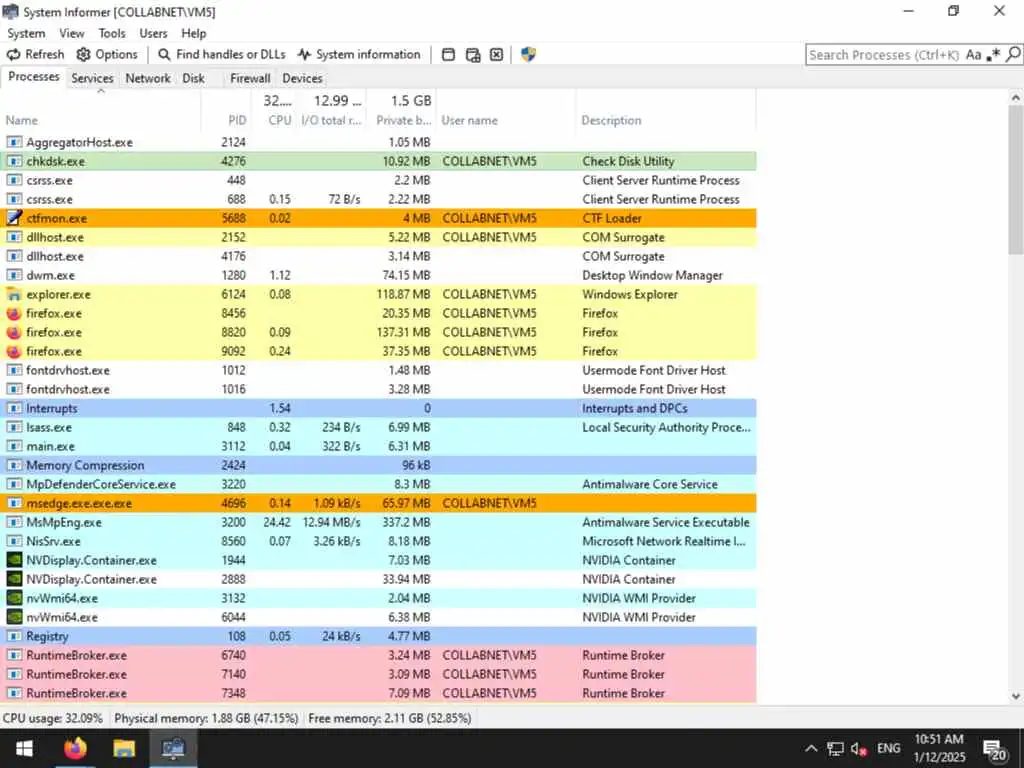Click the find window toolbar icon

pyautogui.click(x=449, y=55)
